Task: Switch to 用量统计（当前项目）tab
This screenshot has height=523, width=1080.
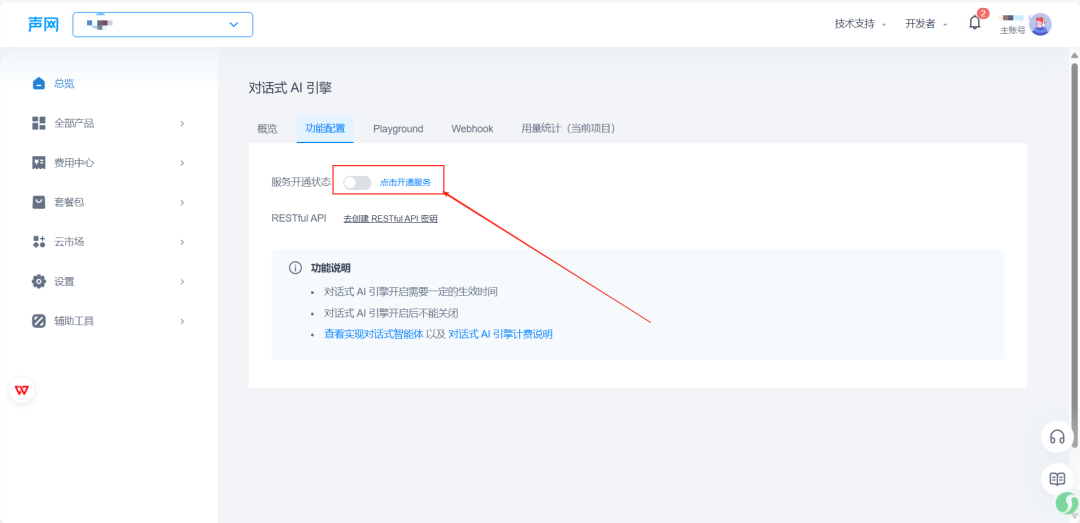Action: coord(568,129)
